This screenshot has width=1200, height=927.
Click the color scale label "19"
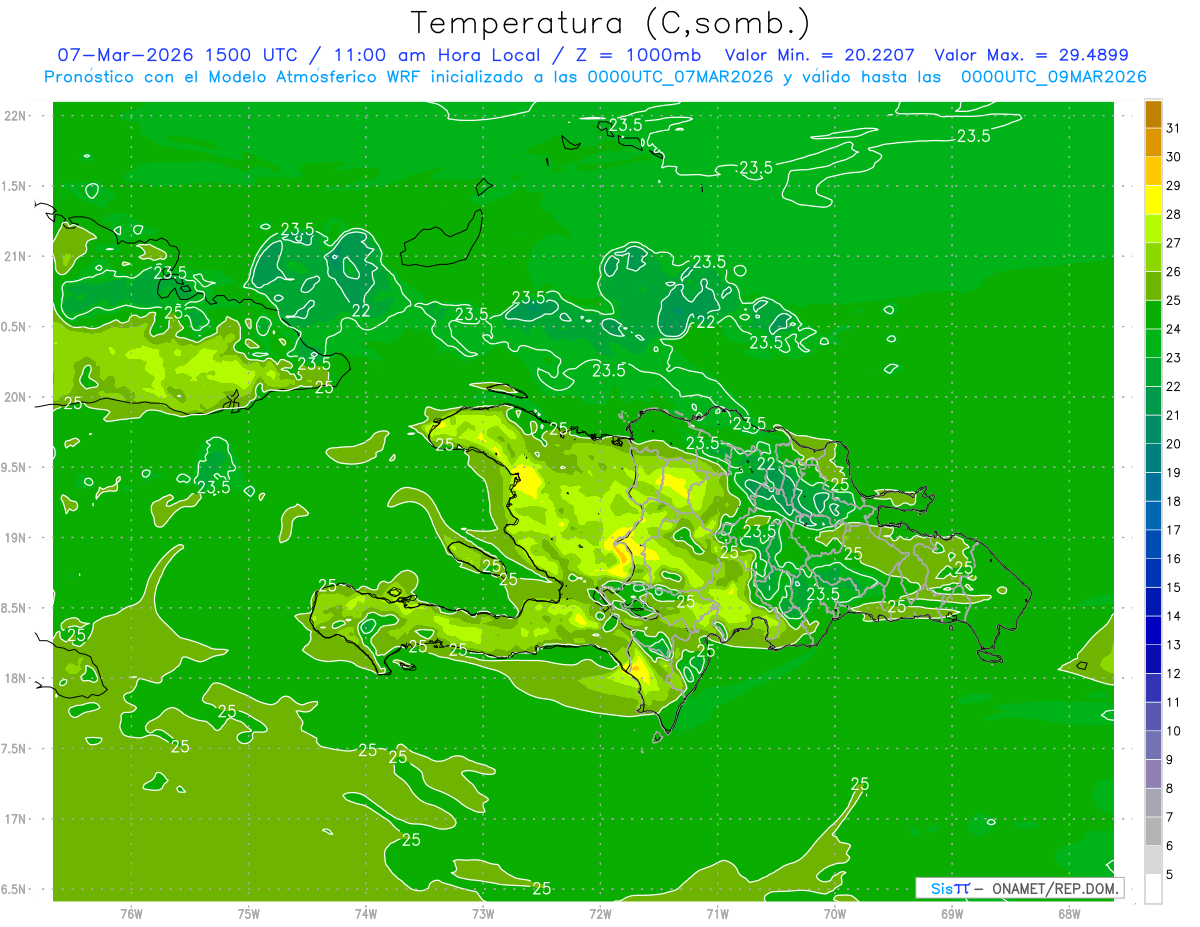[x=1174, y=473]
